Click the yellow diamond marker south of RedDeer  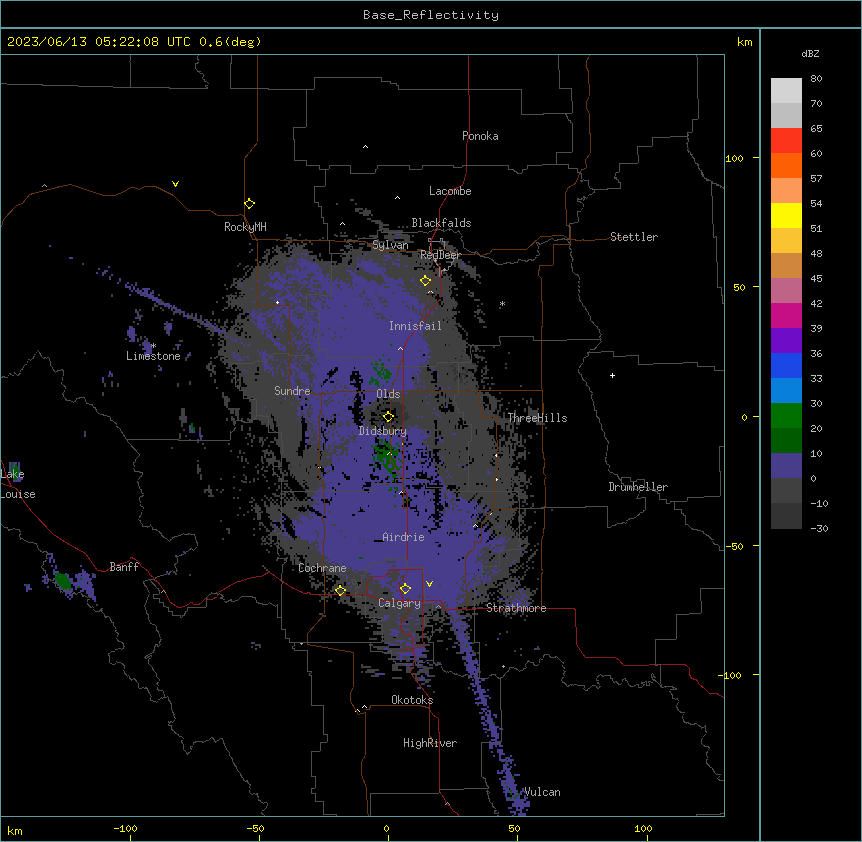click(425, 281)
